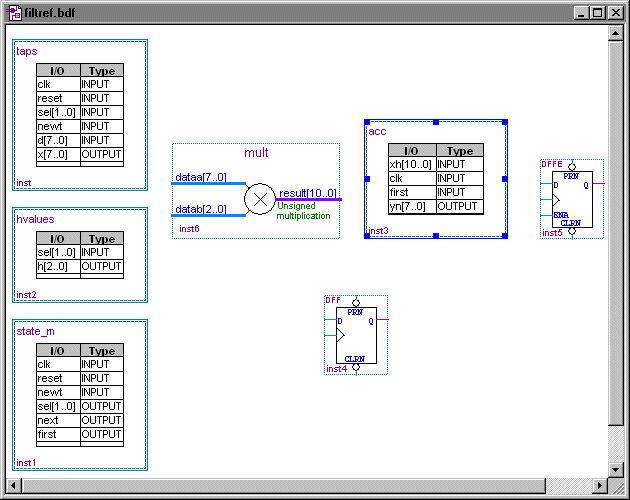Click the horizontal scrollbar left arrow
This screenshot has width=630, height=500.
click(14, 485)
